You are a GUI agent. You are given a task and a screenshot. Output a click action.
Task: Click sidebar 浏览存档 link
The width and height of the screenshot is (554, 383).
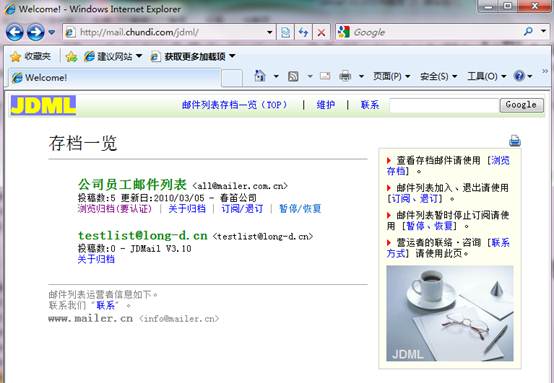(x=500, y=160)
